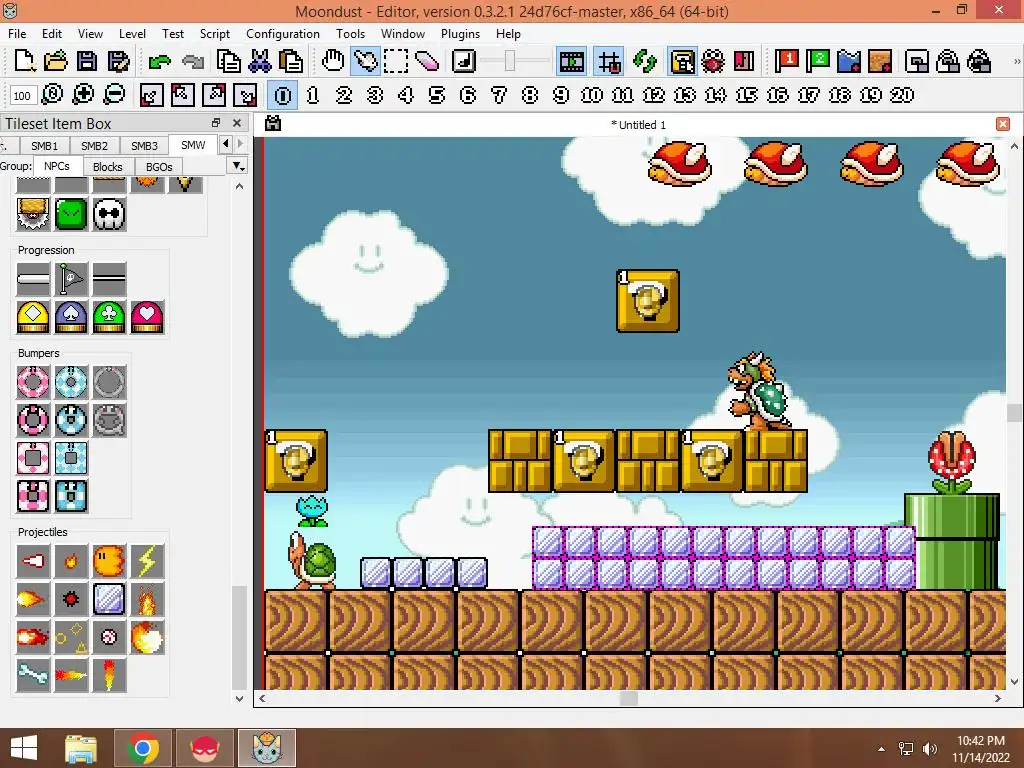Open the Script menu
The width and height of the screenshot is (1024, 768).
pyautogui.click(x=215, y=33)
